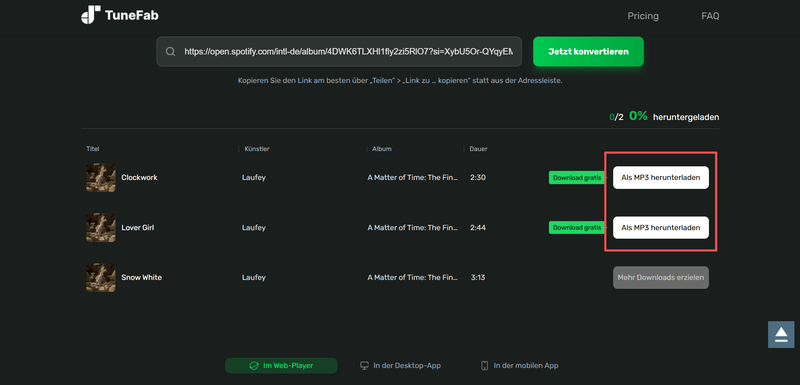
Task: Click album name in Lover Girl row
Action: pos(413,227)
